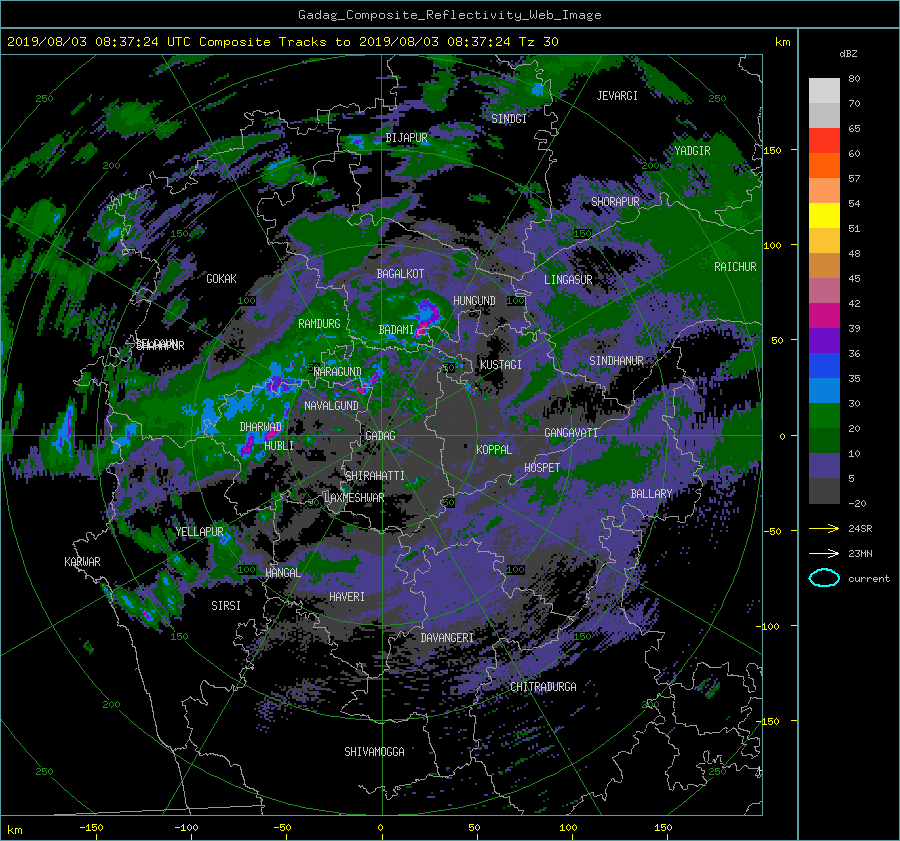Click the DHARWAD city label
Viewport: 900px width, 841px height.
coord(261,427)
